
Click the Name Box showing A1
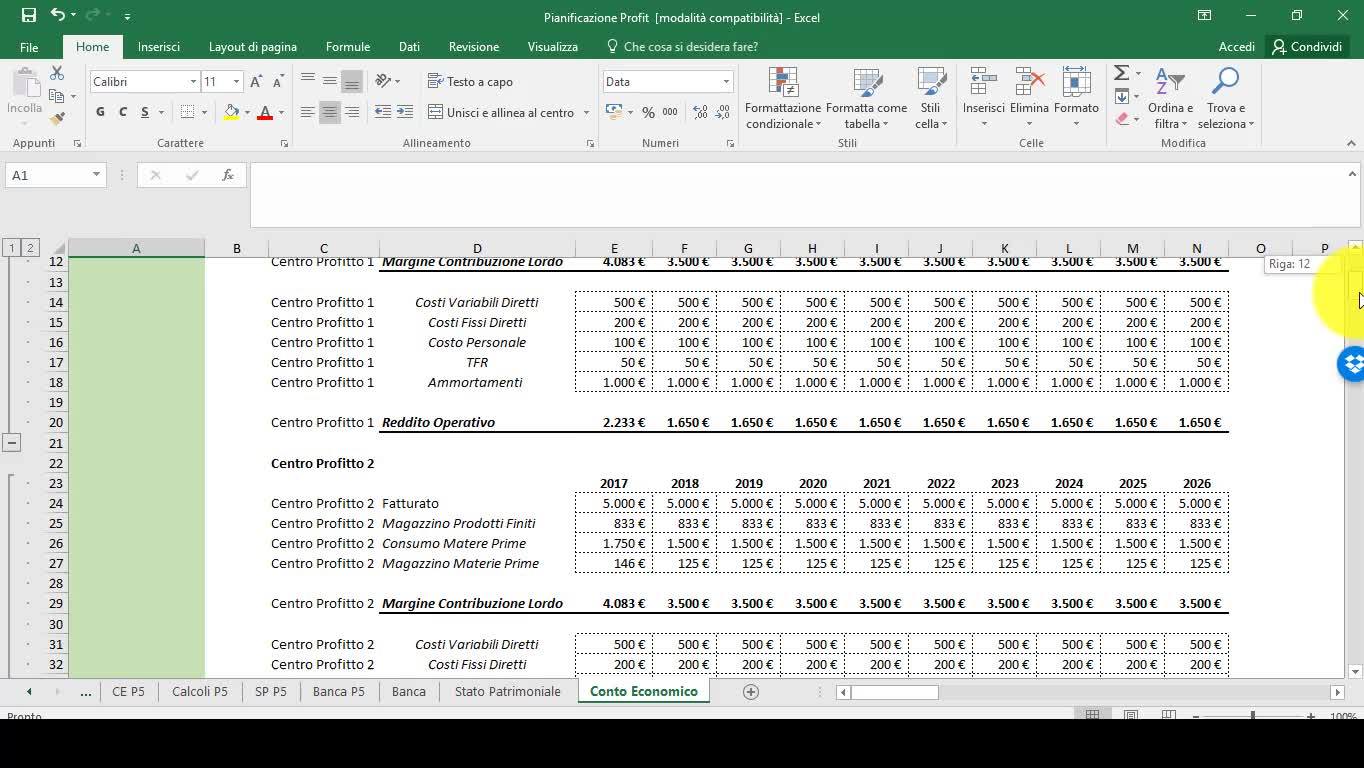pos(54,175)
